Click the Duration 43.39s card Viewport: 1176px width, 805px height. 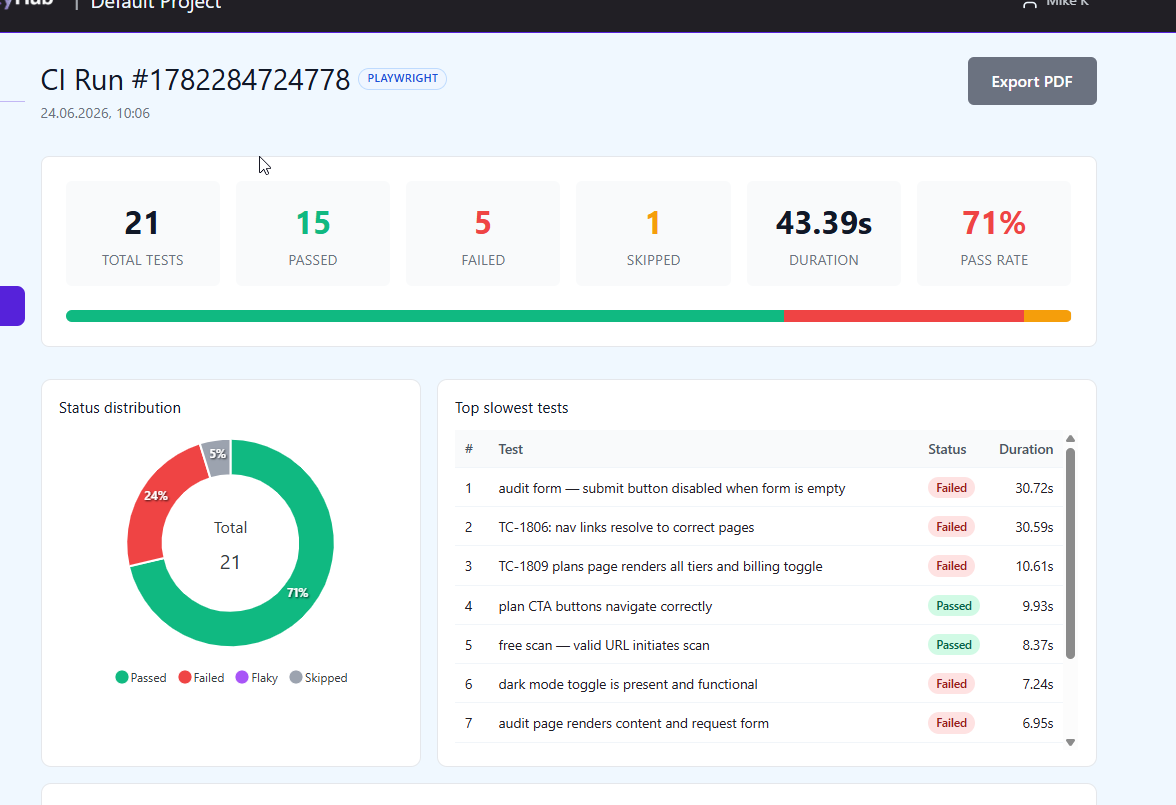[824, 233]
